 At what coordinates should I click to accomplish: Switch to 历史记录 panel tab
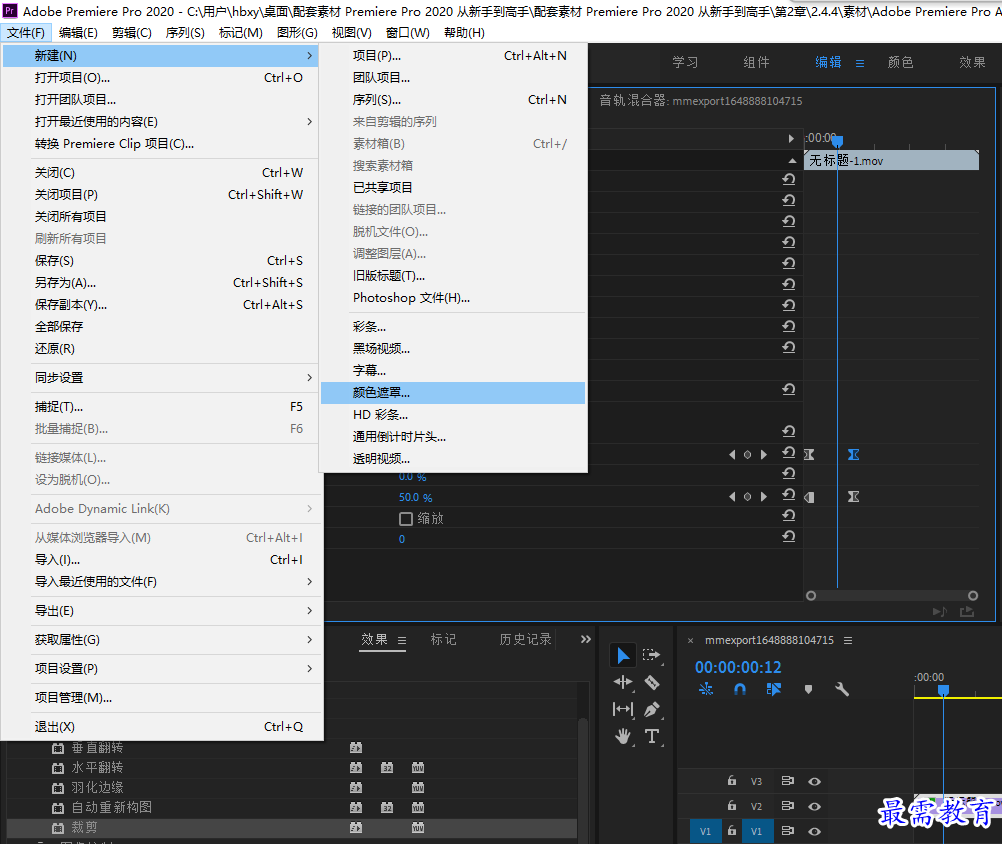525,640
